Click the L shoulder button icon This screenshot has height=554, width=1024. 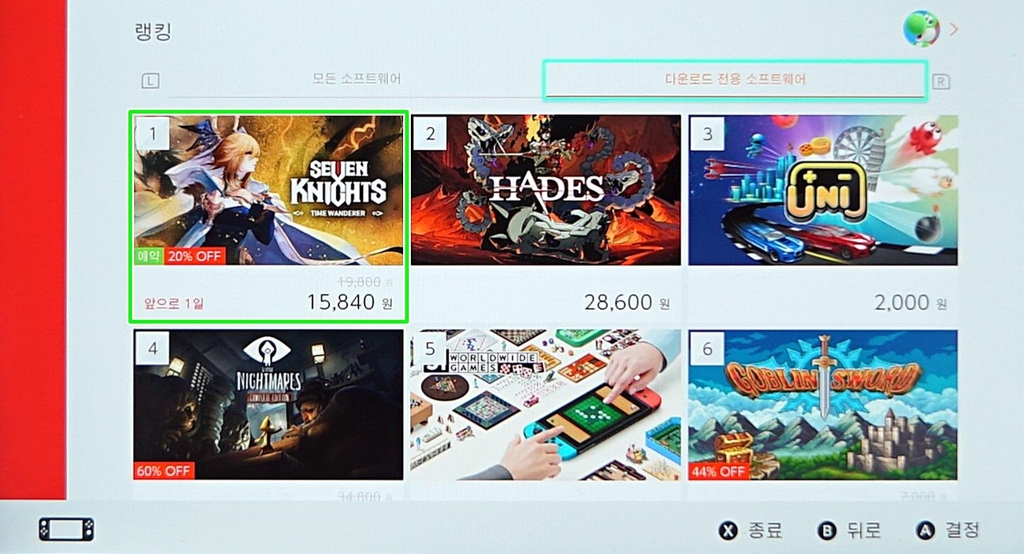(150, 82)
